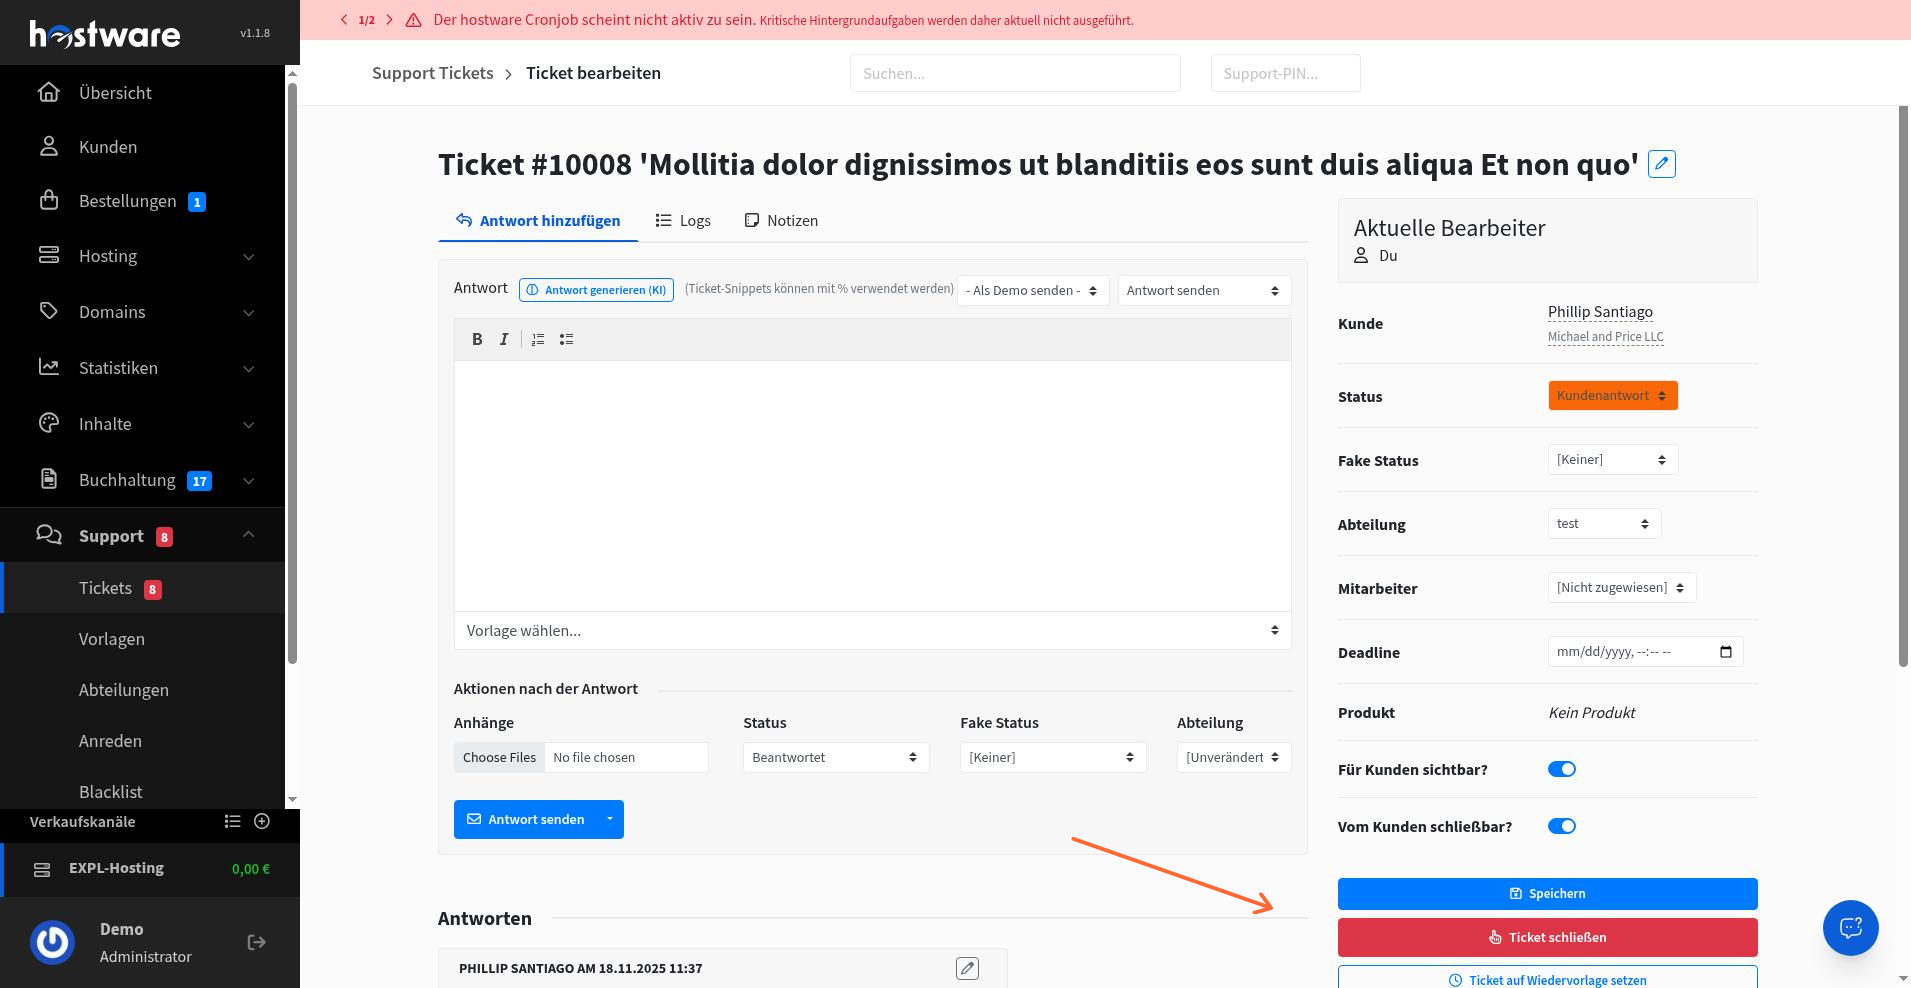Expand the Antwort senden split-button arrow
The height and width of the screenshot is (988, 1911).
click(609, 819)
